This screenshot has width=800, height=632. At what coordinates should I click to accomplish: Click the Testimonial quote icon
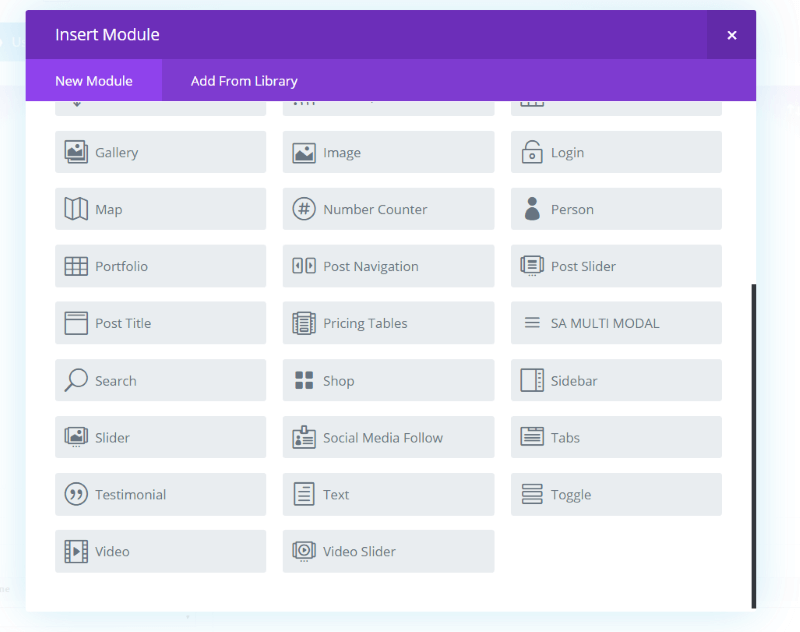pos(76,494)
